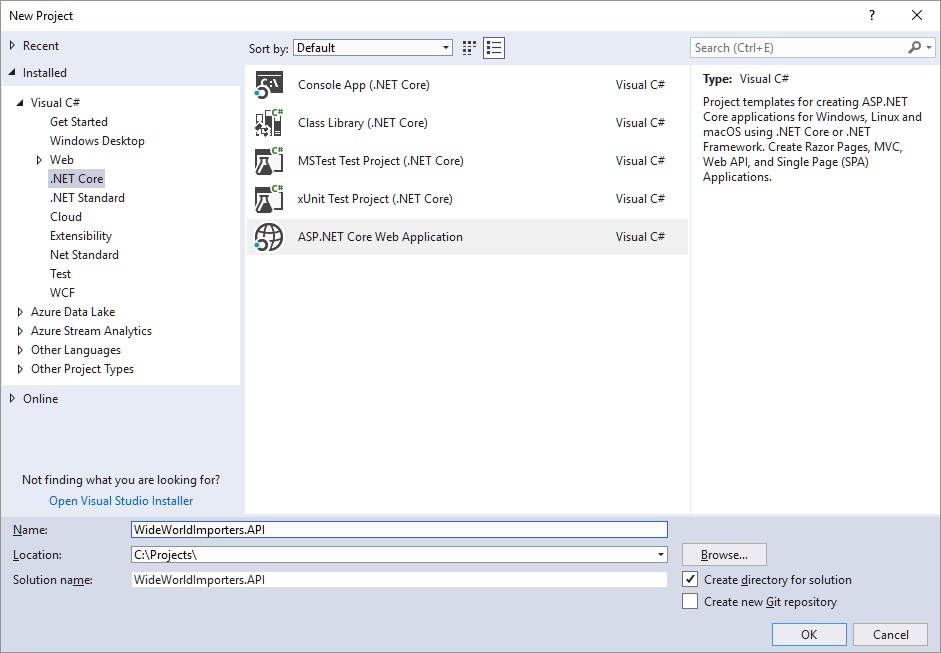Select the Windows Desktop category
941x653 pixels.
coord(97,141)
